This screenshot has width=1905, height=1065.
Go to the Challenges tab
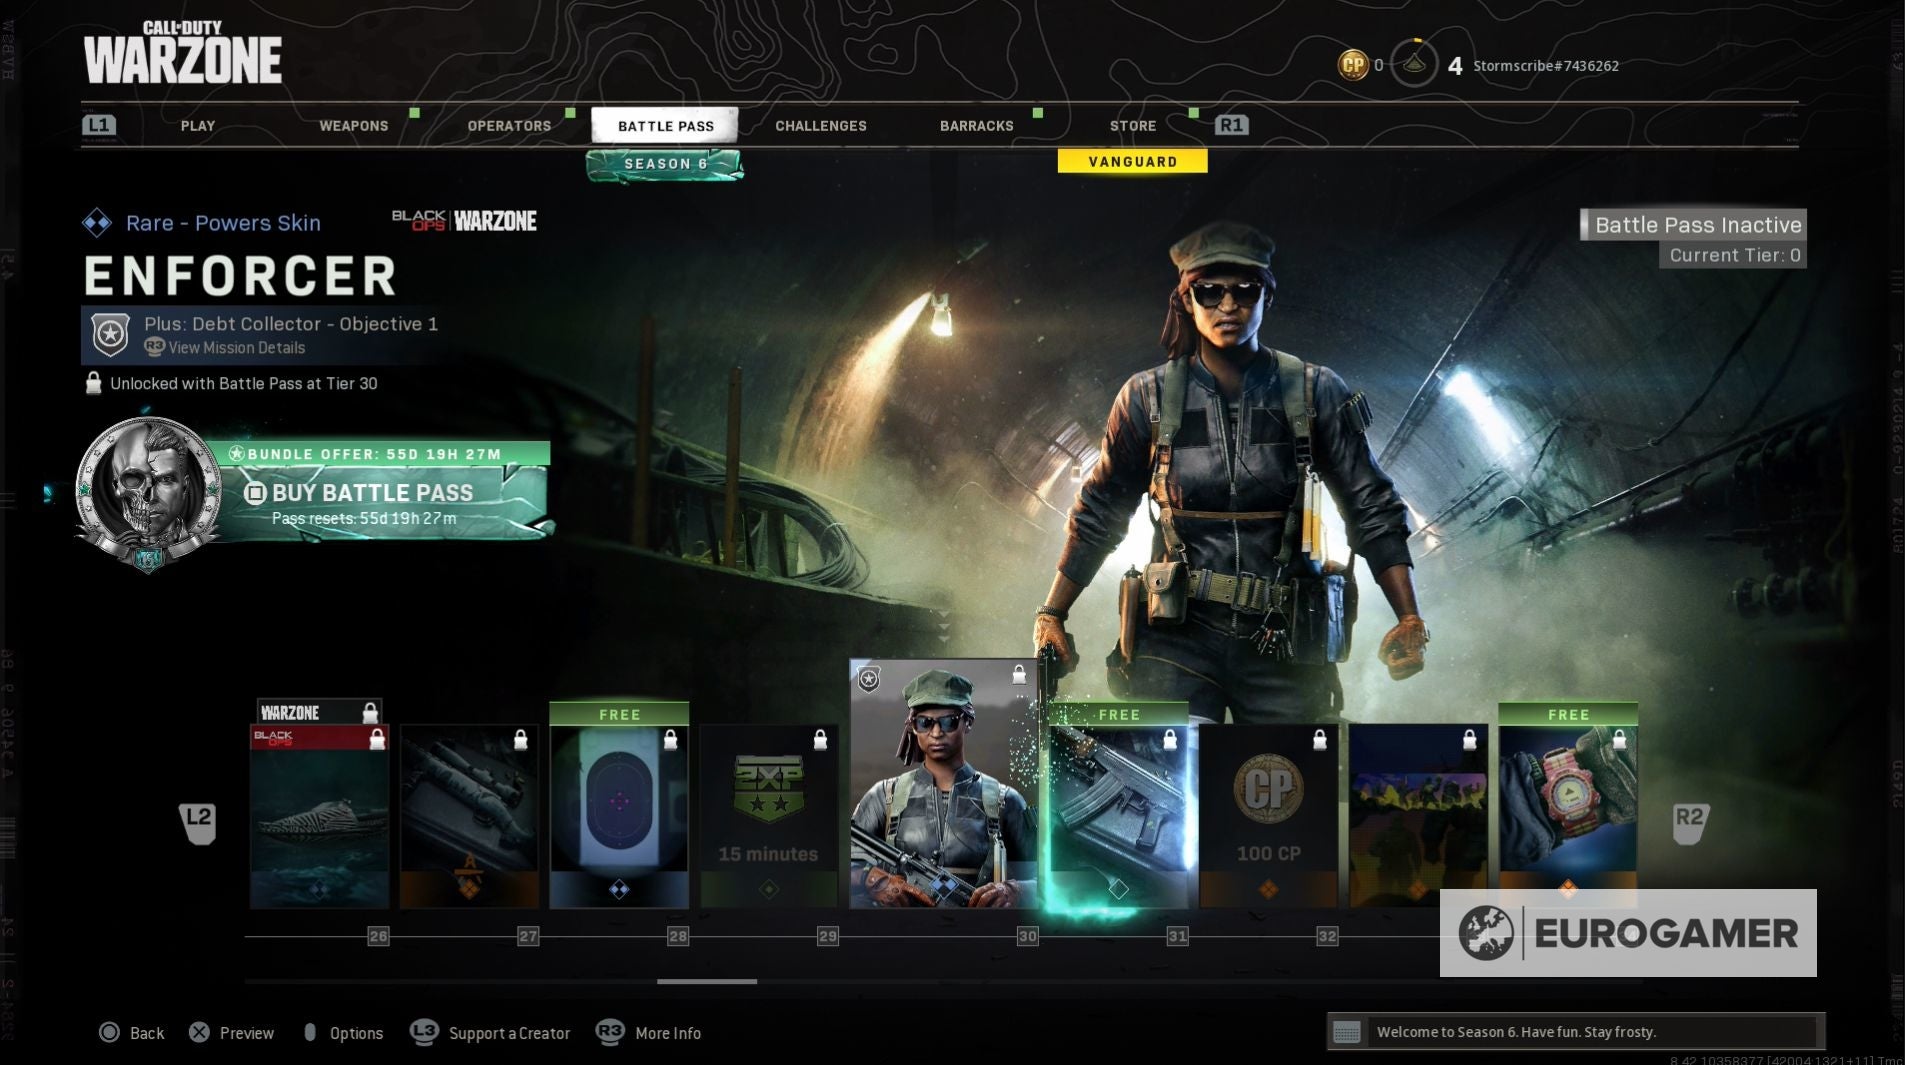pyautogui.click(x=821, y=126)
